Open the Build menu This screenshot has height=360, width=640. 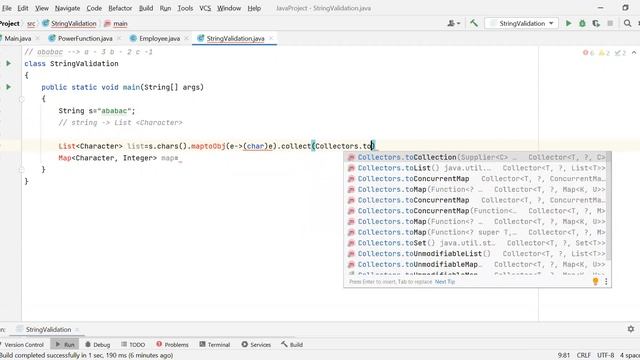146,8
